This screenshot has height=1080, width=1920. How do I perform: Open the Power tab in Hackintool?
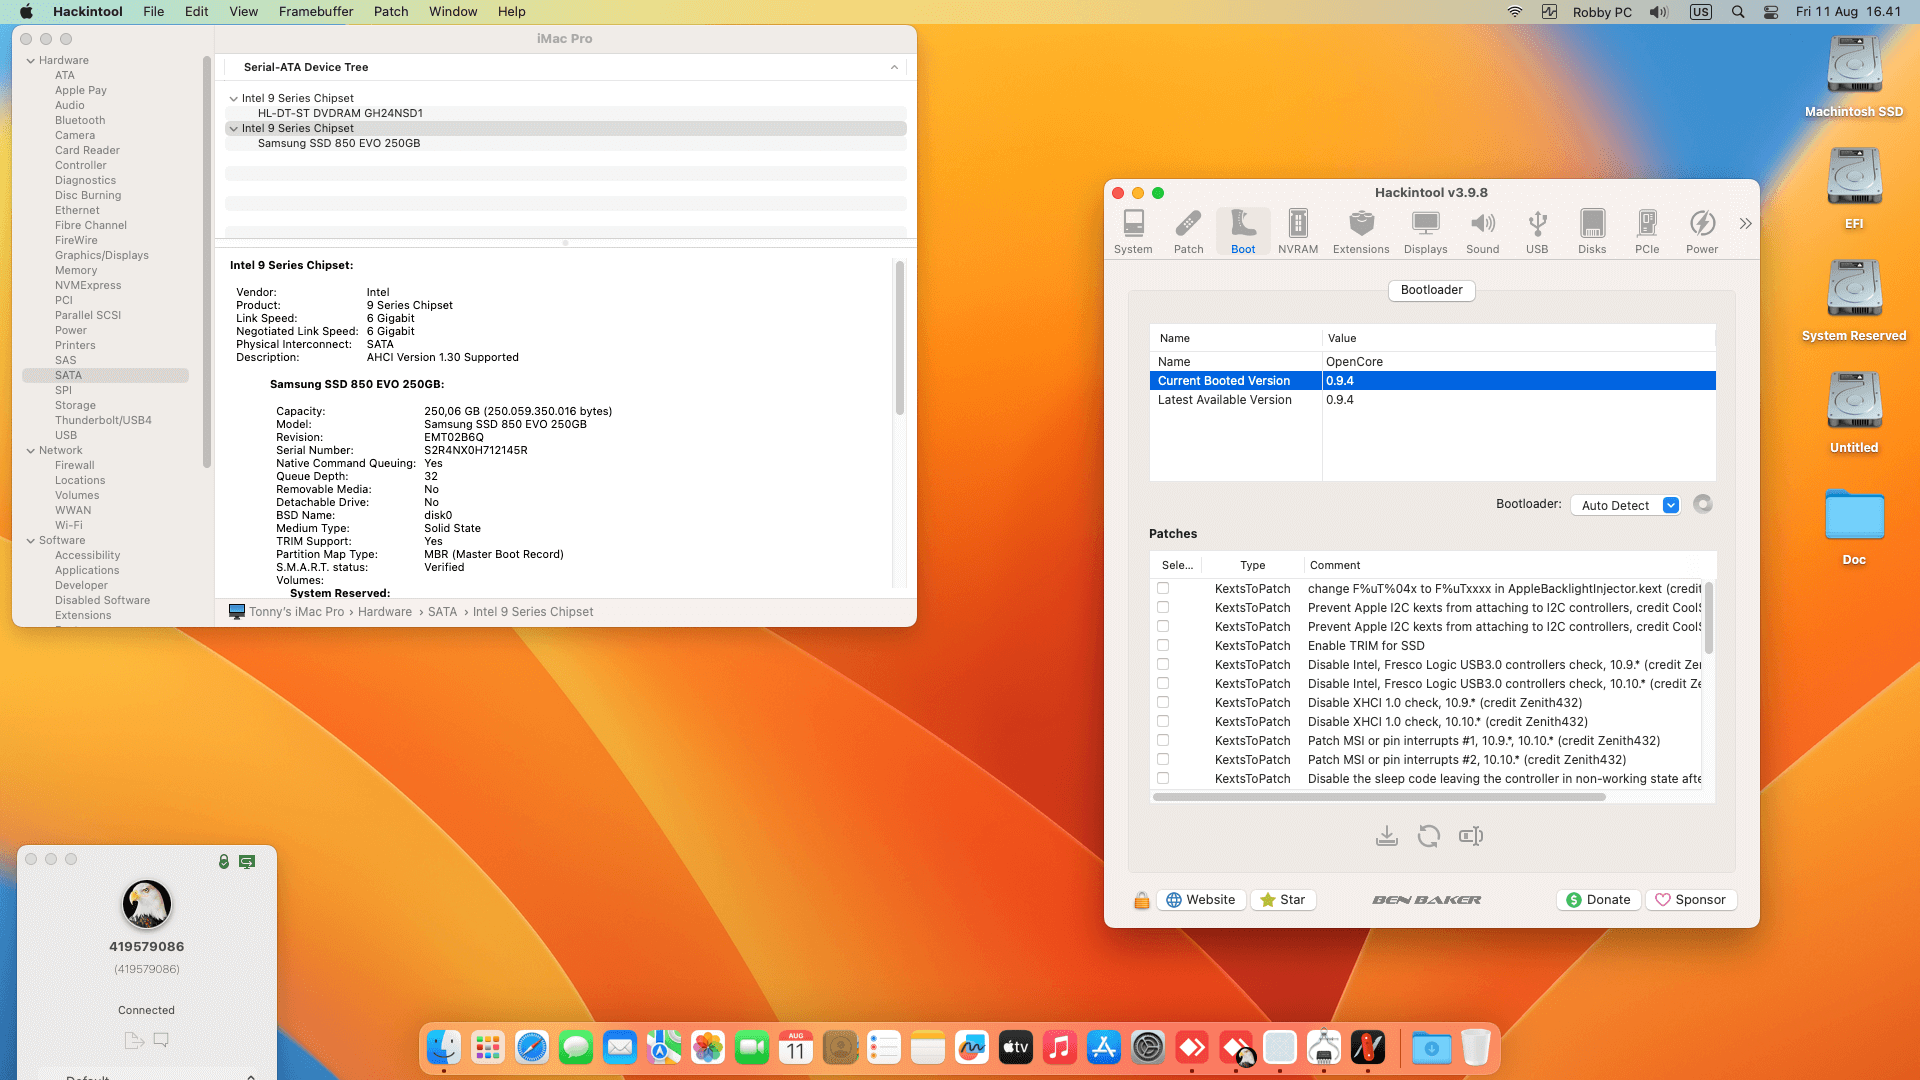(1702, 231)
